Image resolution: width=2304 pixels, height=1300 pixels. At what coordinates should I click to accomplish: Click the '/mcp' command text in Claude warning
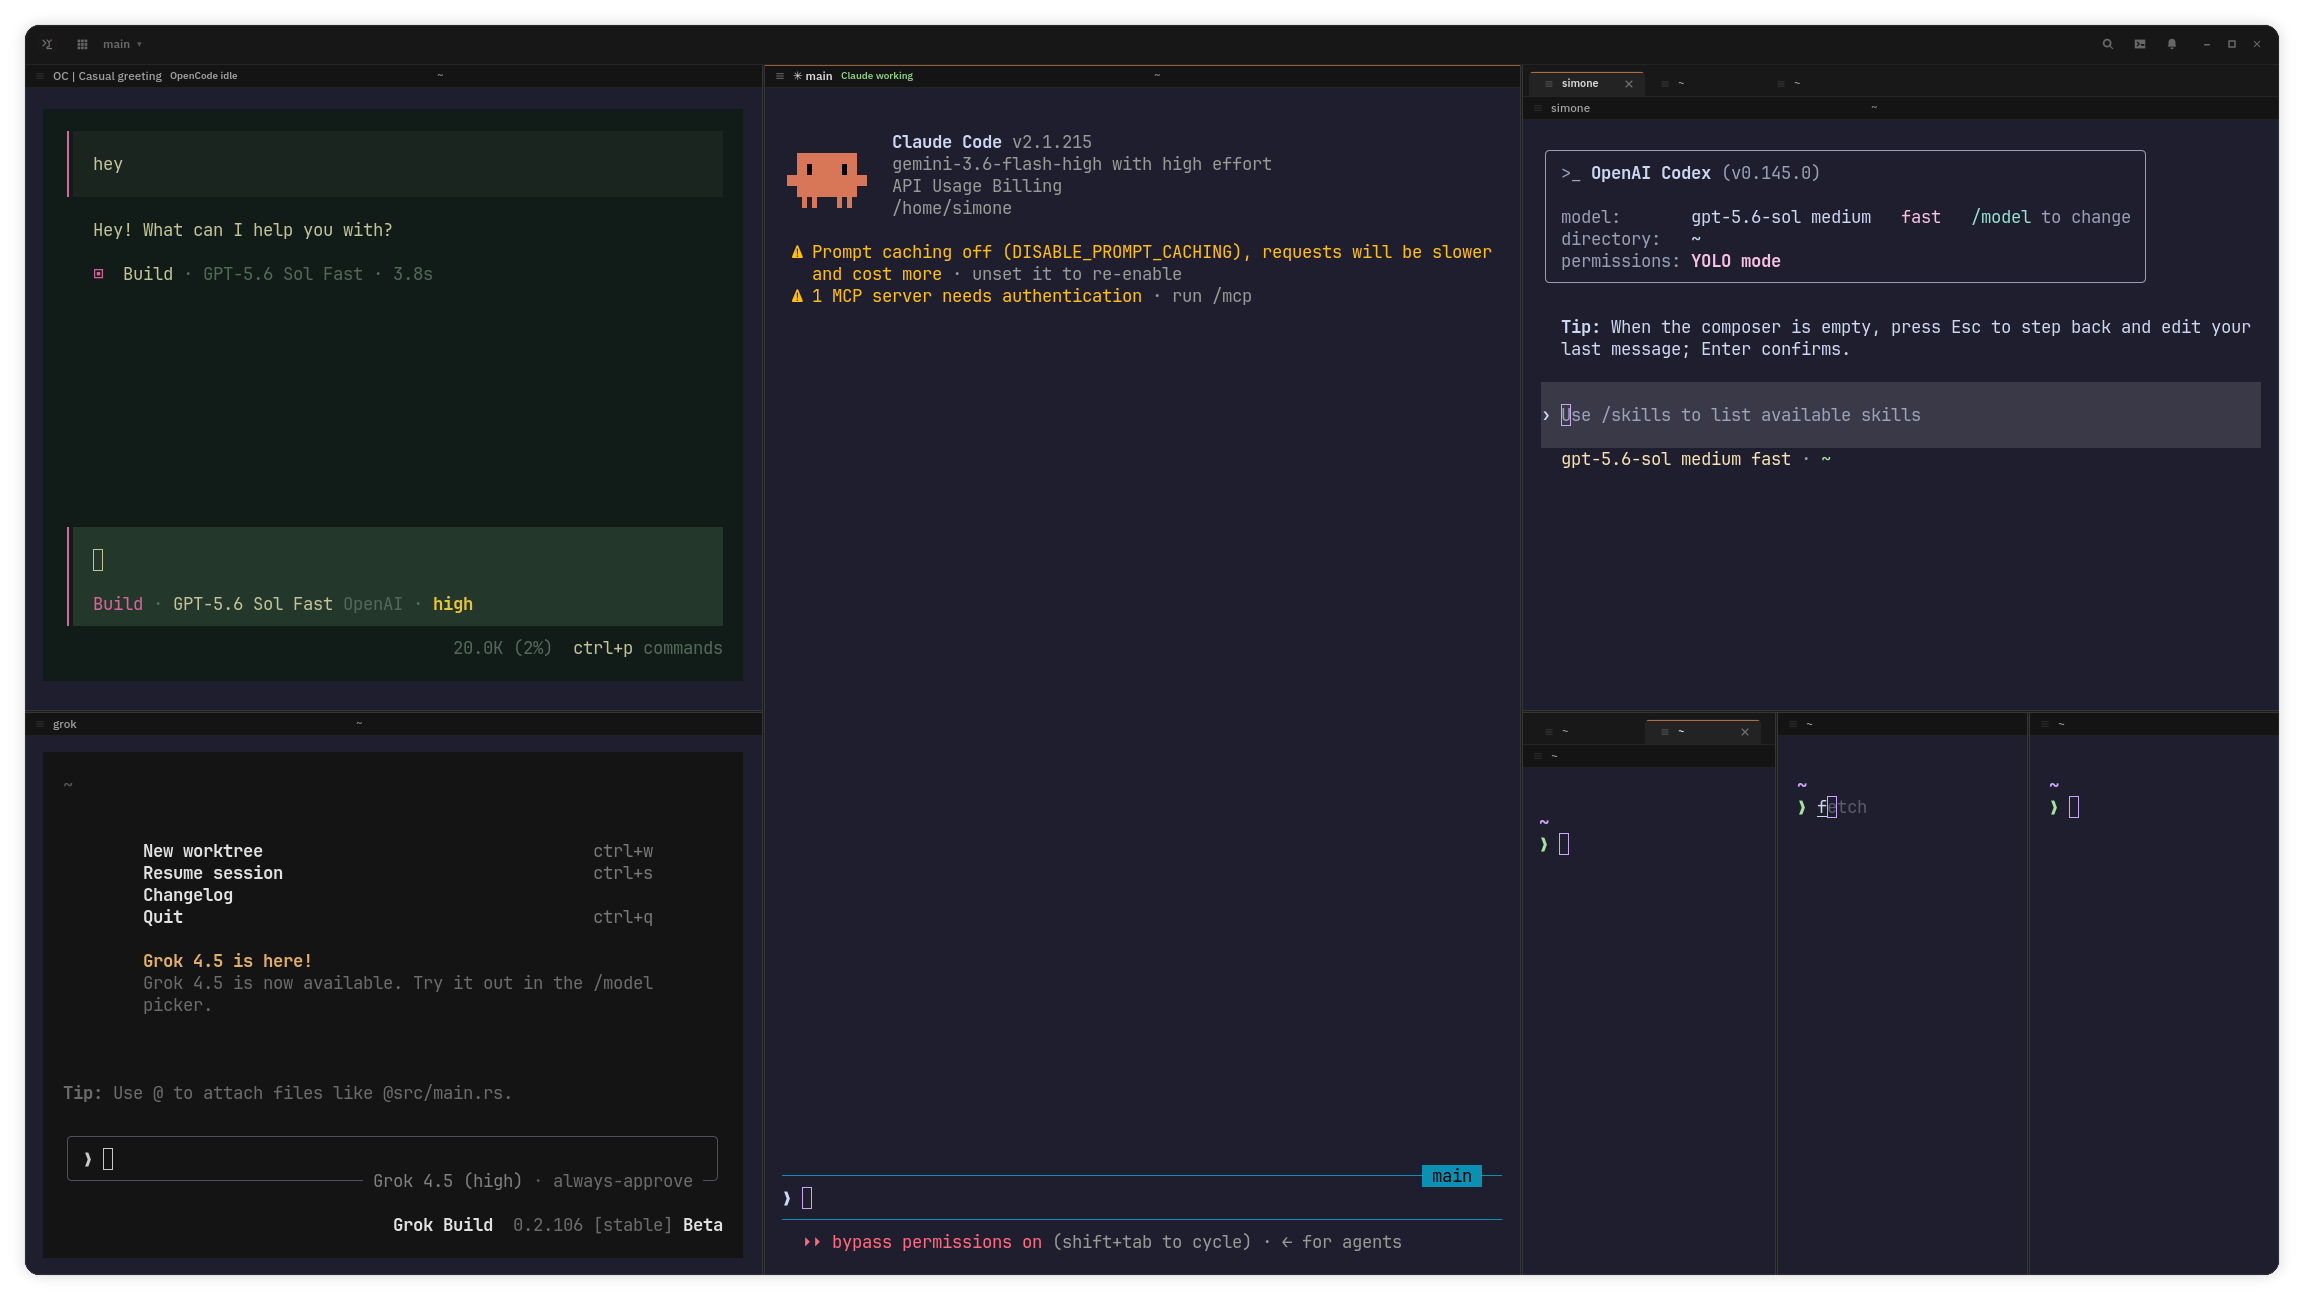[x=1232, y=296]
